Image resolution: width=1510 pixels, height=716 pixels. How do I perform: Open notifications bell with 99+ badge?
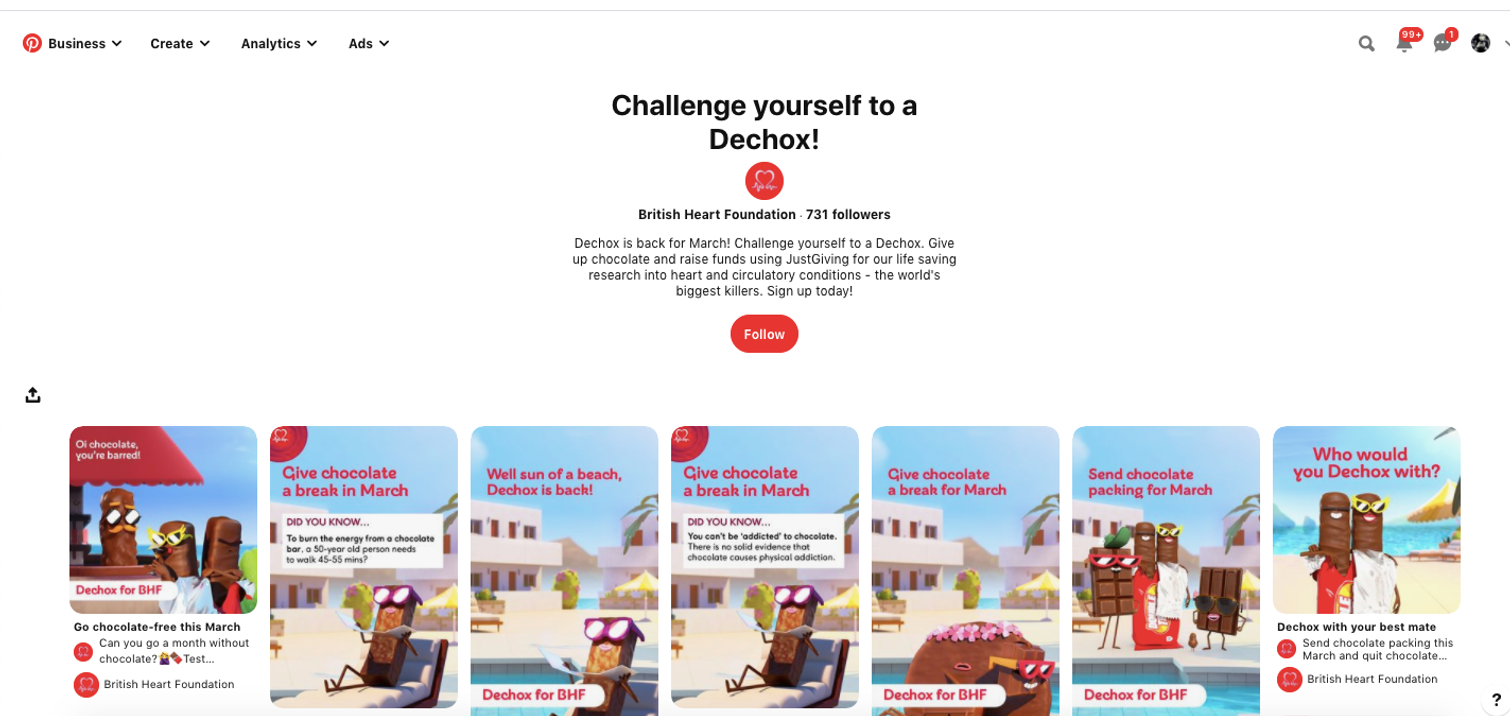(x=1405, y=43)
